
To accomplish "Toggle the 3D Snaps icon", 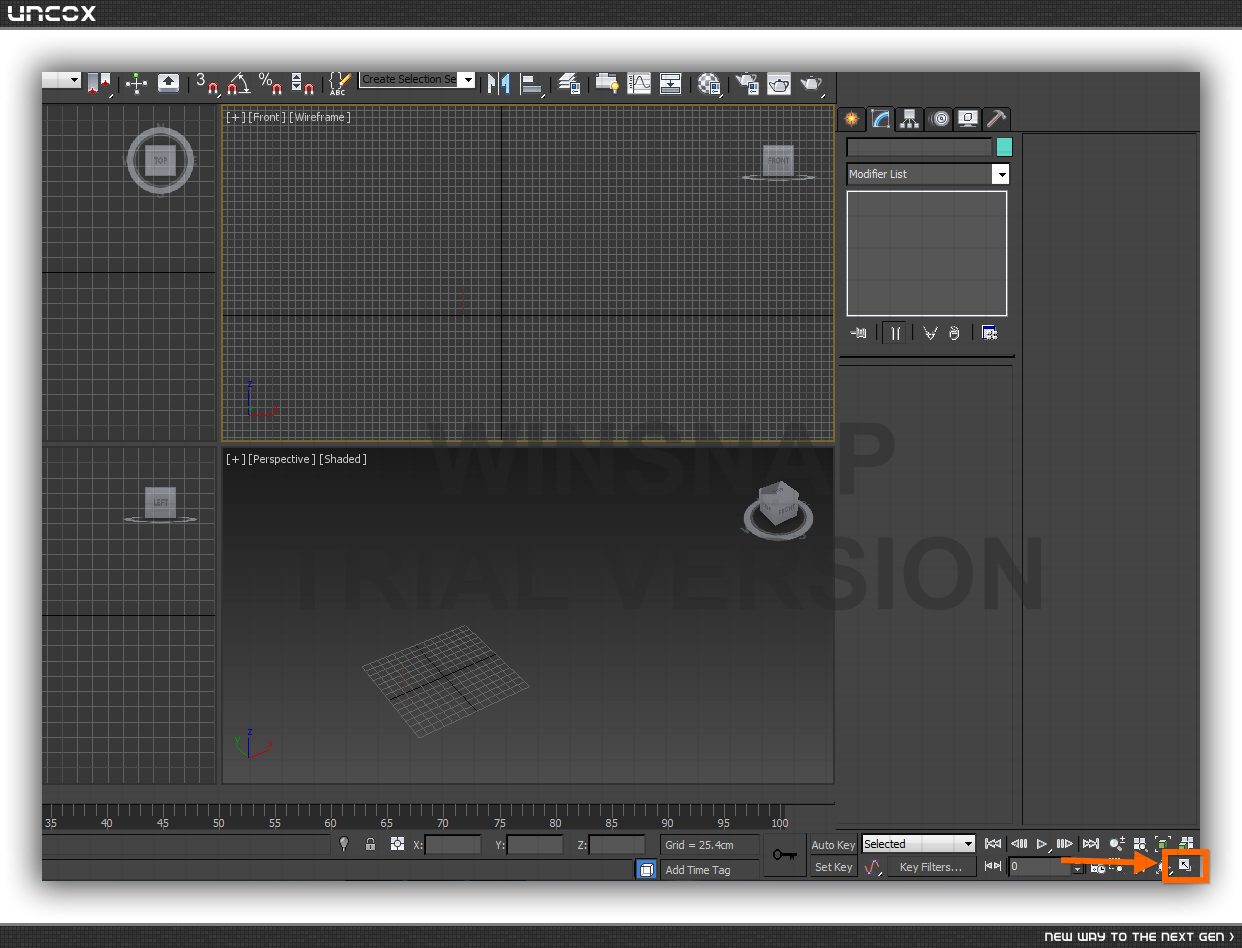I will [x=207, y=83].
